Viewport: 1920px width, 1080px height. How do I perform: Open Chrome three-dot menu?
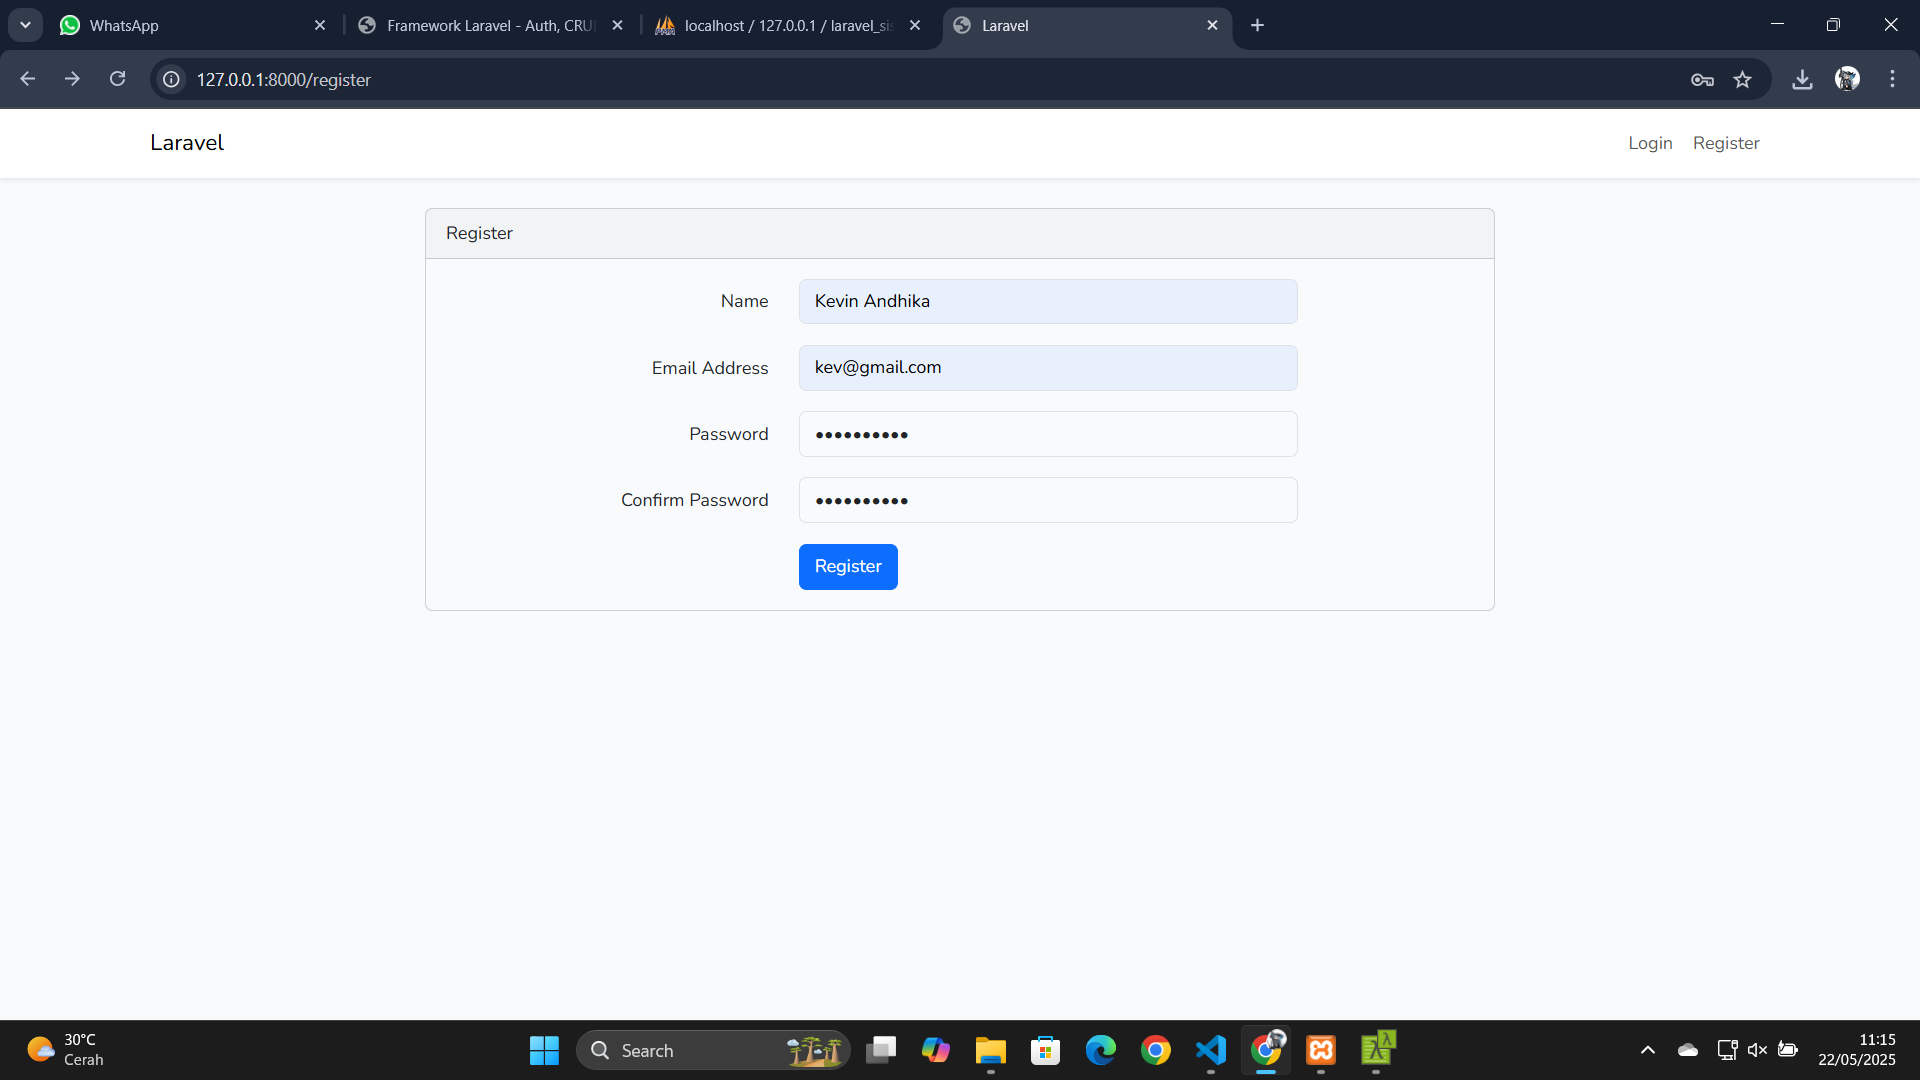point(1892,80)
